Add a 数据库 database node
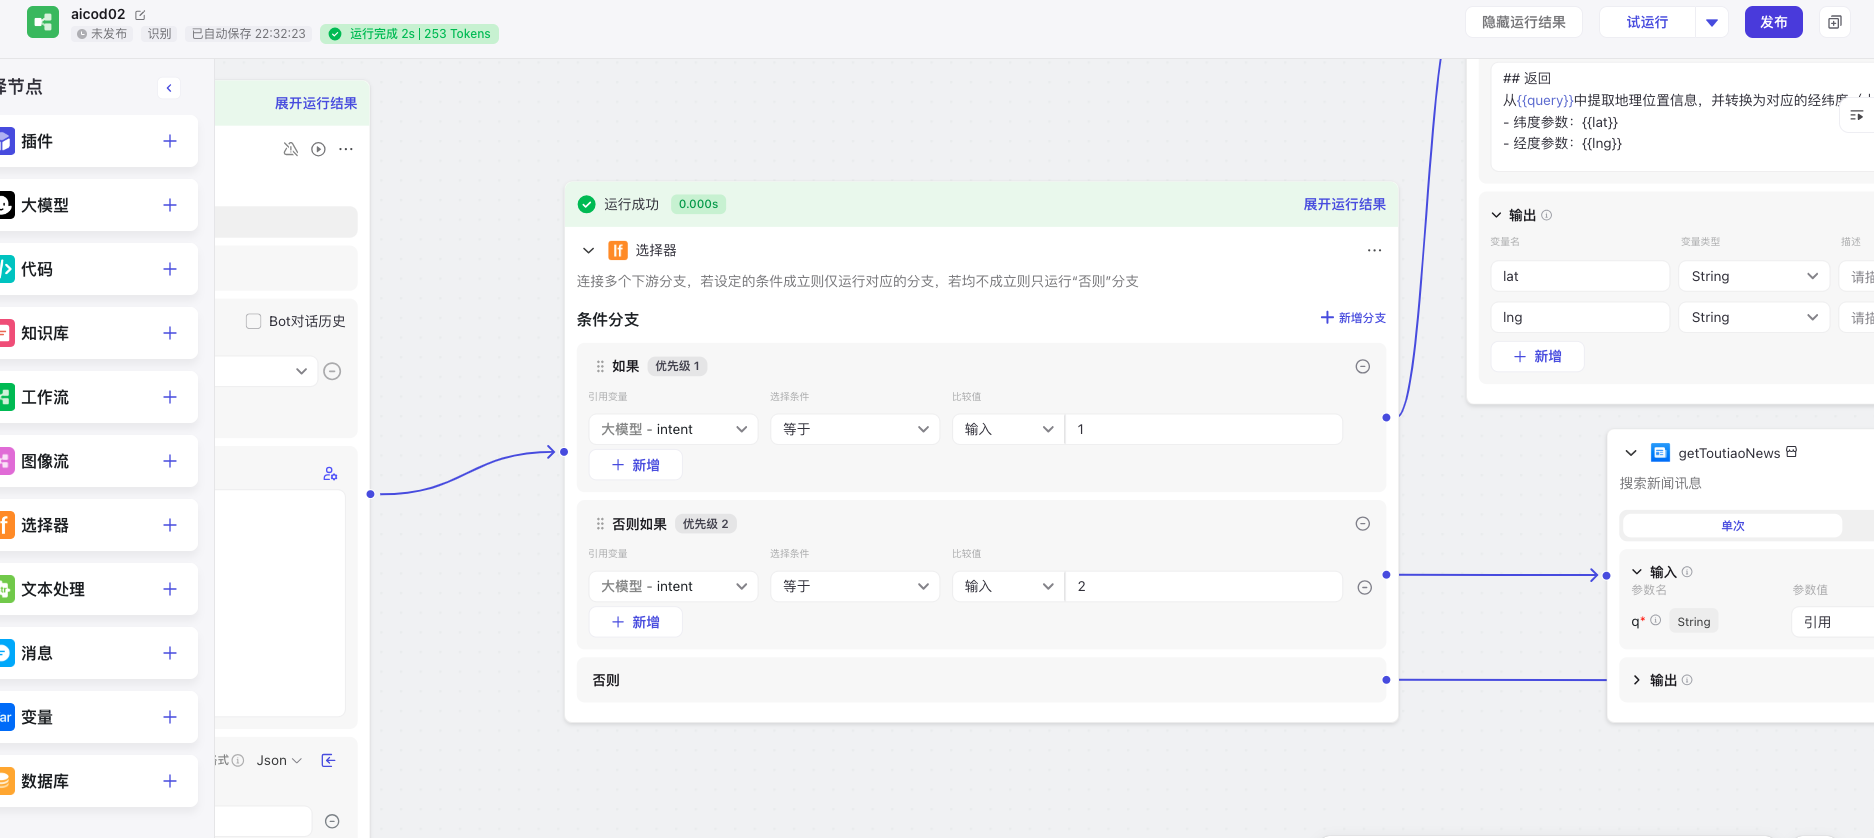The height and width of the screenshot is (838, 1874). (170, 781)
